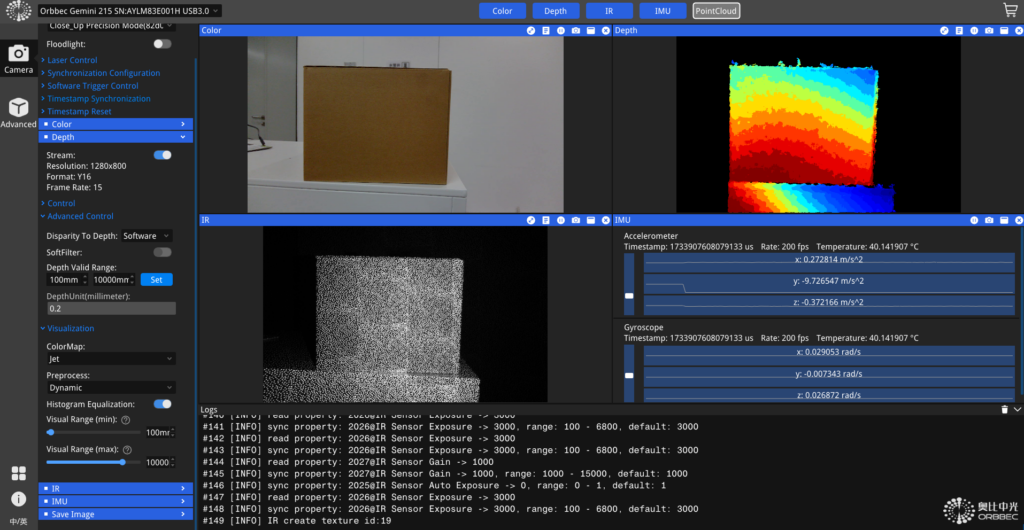Pause the IMU data view
This screenshot has width=1024, height=530.
tap(974, 221)
